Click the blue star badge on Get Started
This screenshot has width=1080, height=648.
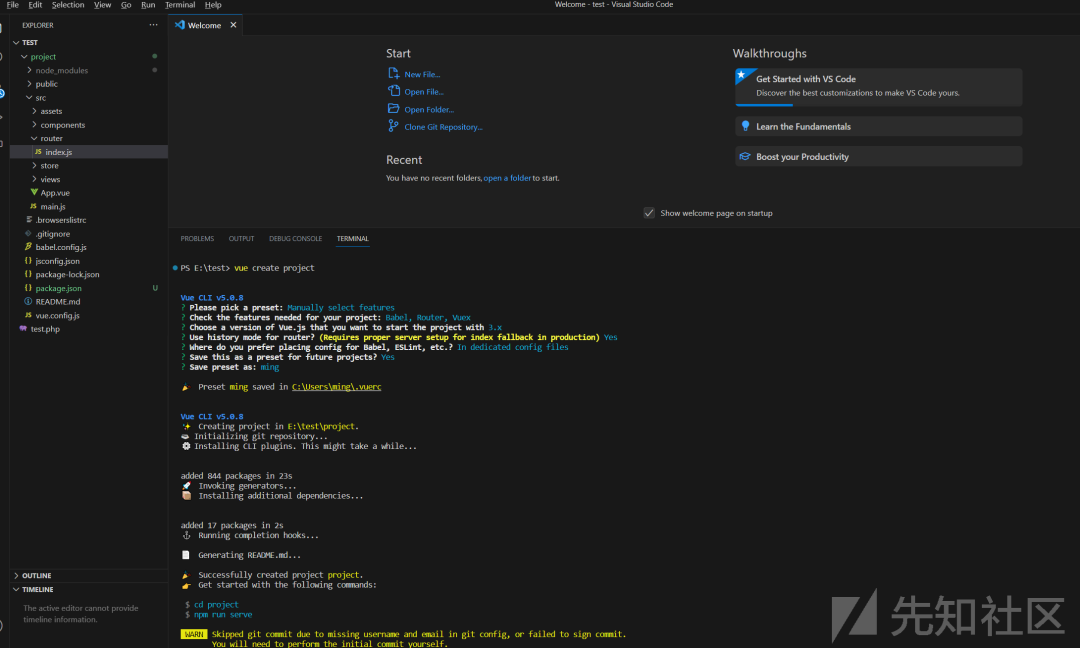(742, 74)
